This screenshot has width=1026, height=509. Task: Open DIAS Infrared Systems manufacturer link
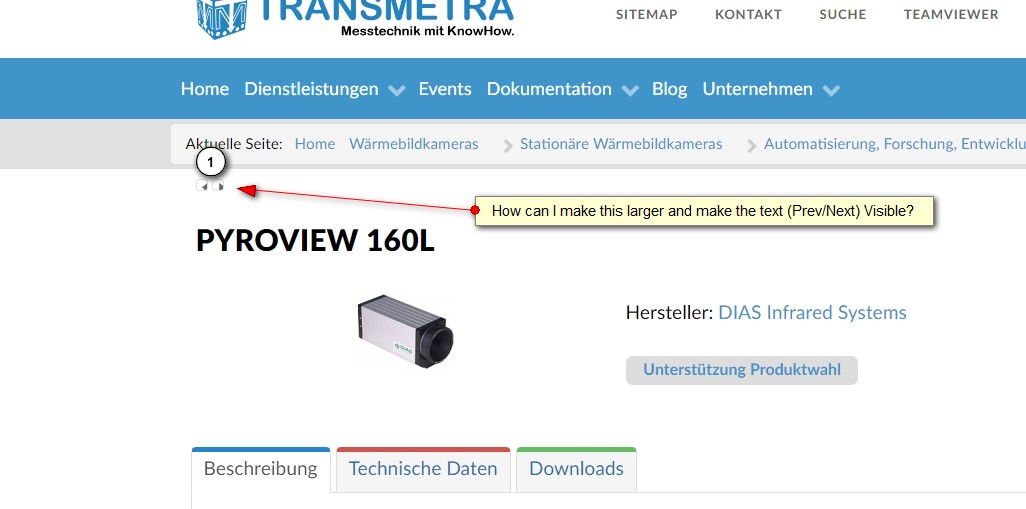click(x=812, y=313)
